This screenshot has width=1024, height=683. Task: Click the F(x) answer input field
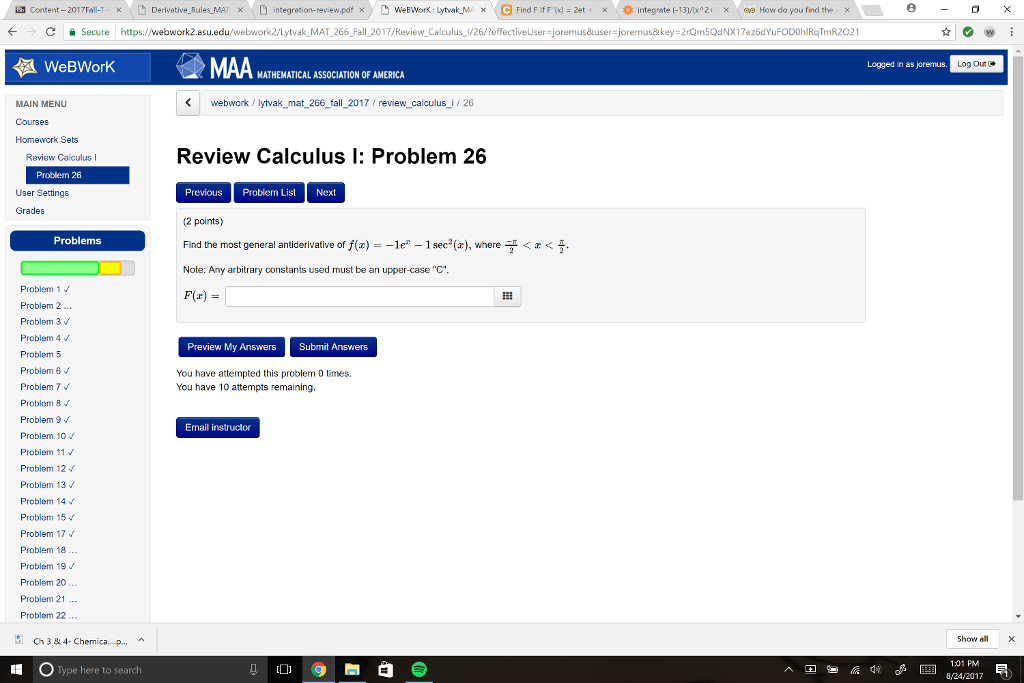point(360,296)
